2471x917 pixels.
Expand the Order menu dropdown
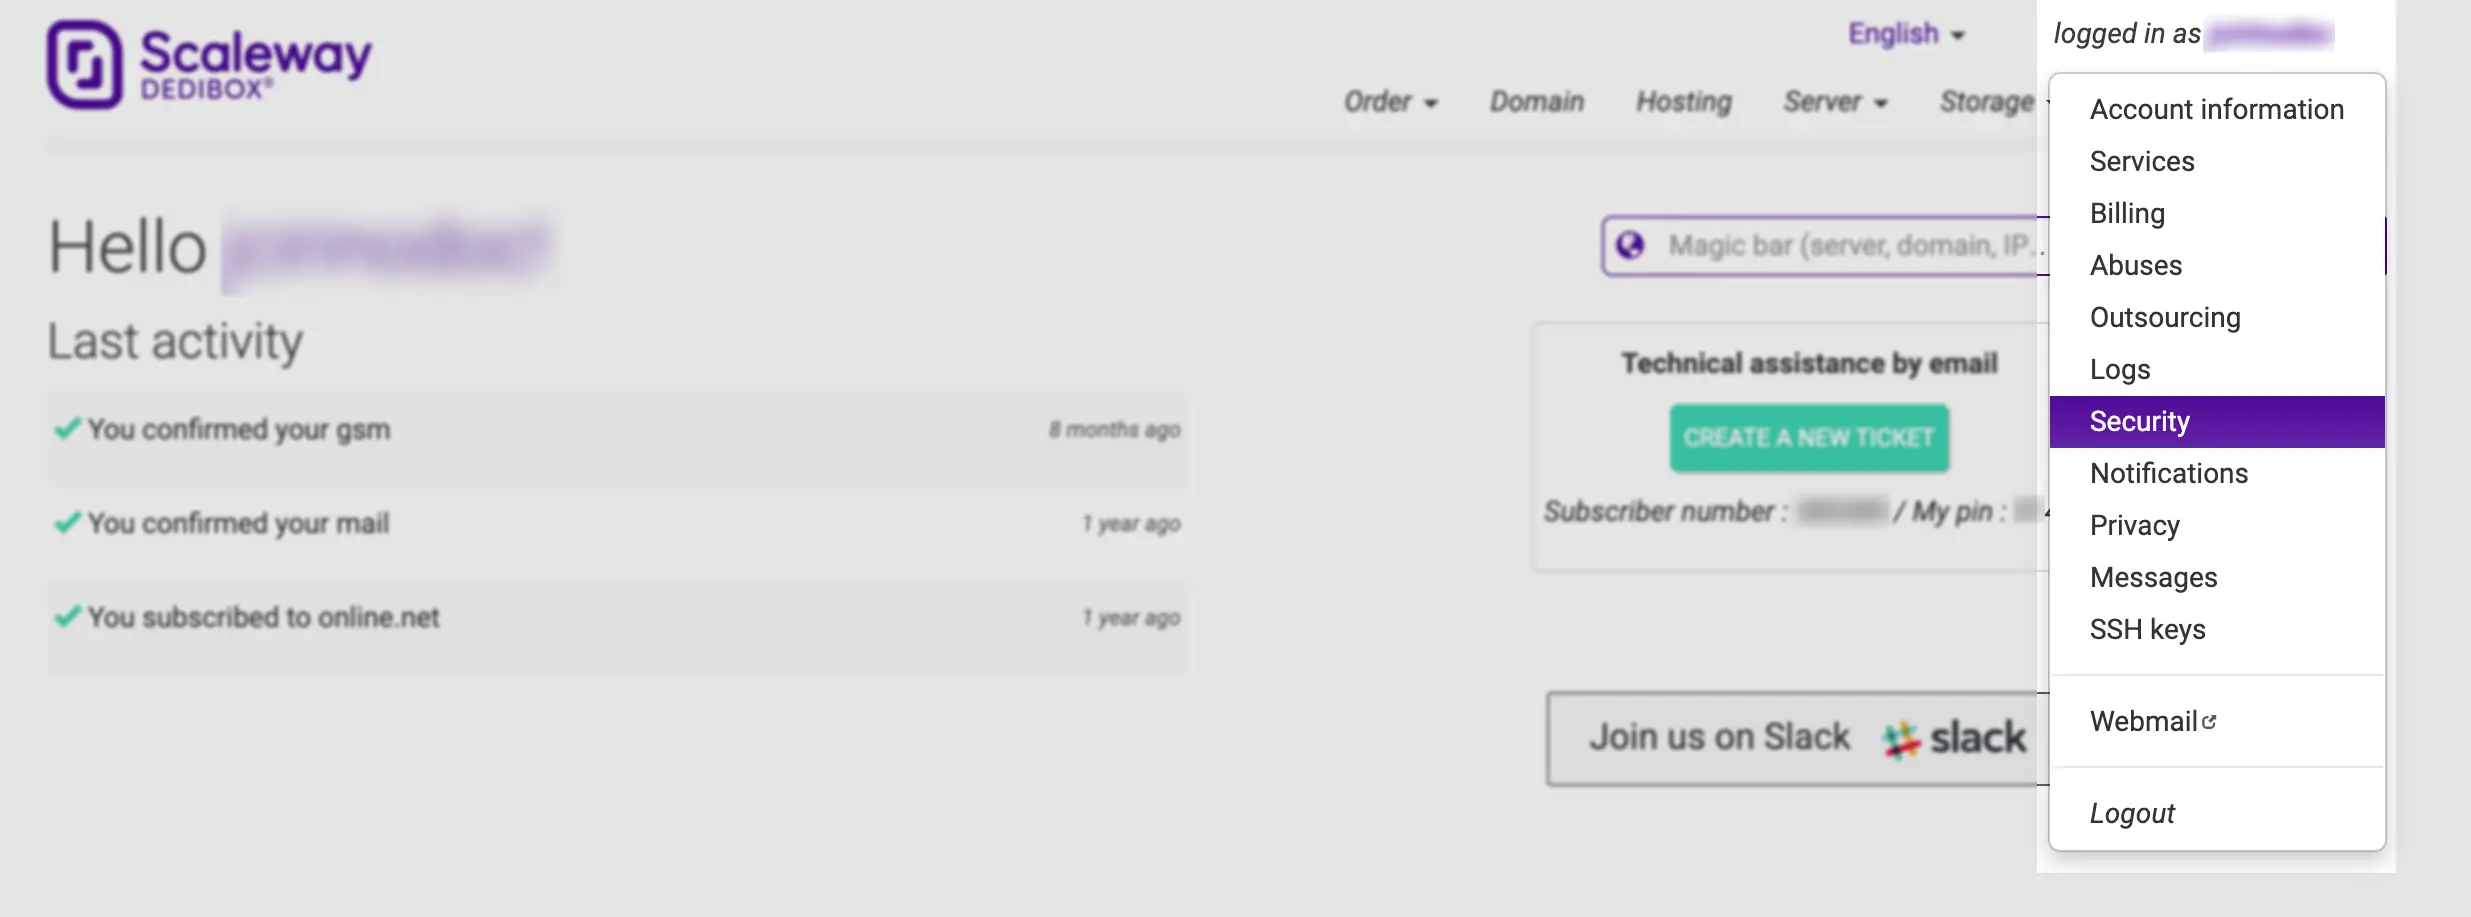click(x=1389, y=102)
